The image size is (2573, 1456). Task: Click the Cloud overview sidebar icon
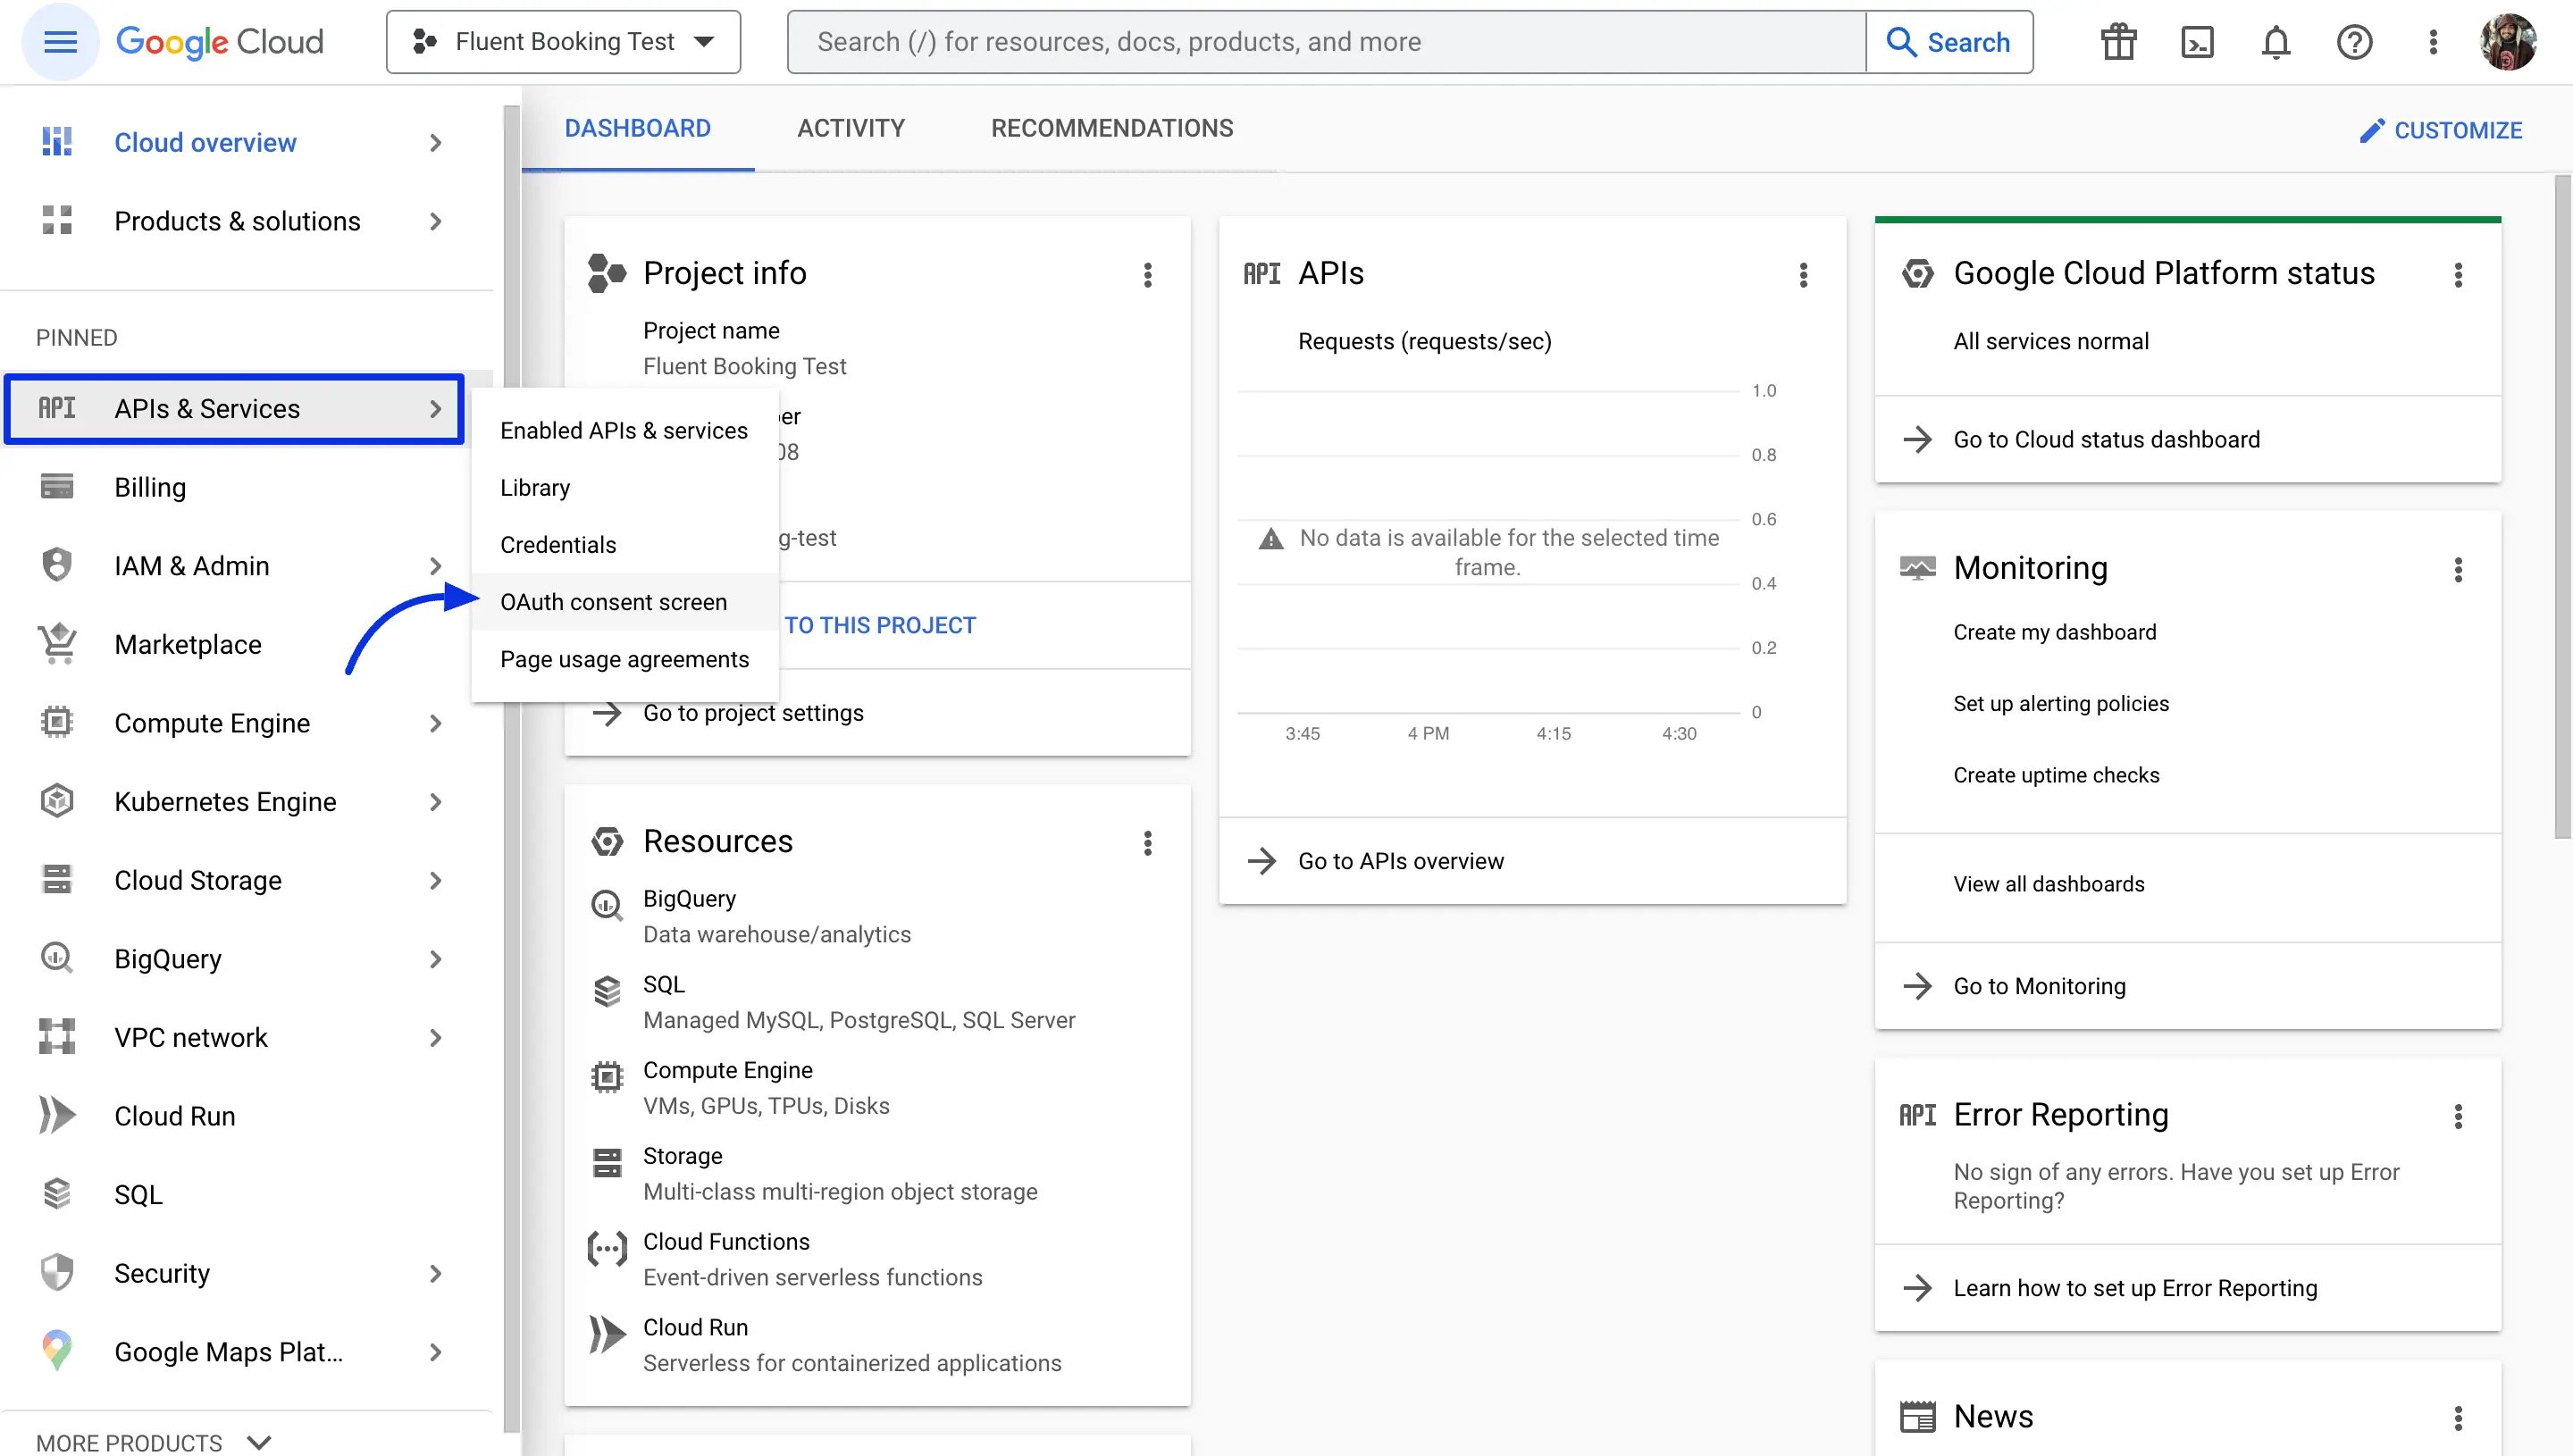coord(57,142)
